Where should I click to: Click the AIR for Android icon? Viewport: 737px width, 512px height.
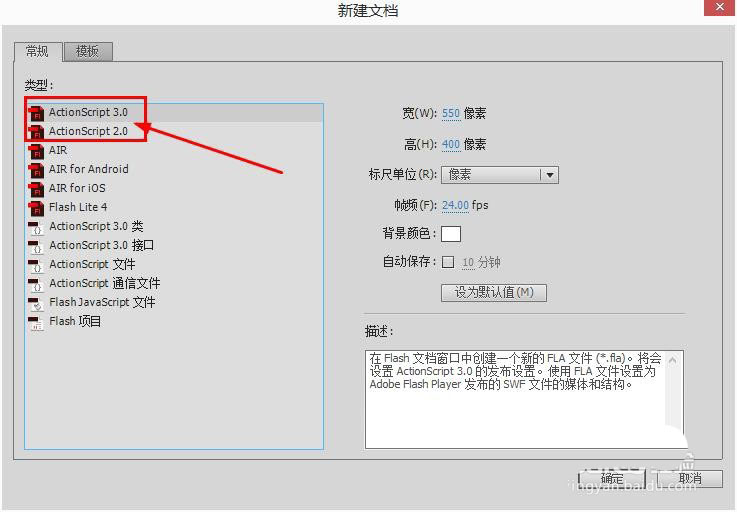point(36,170)
